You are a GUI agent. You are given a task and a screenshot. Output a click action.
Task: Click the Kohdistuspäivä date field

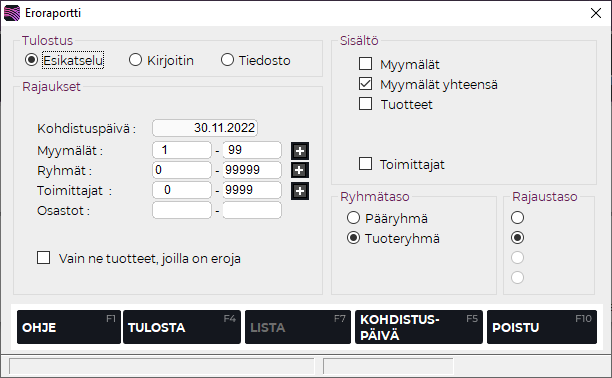[x=205, y=128]
